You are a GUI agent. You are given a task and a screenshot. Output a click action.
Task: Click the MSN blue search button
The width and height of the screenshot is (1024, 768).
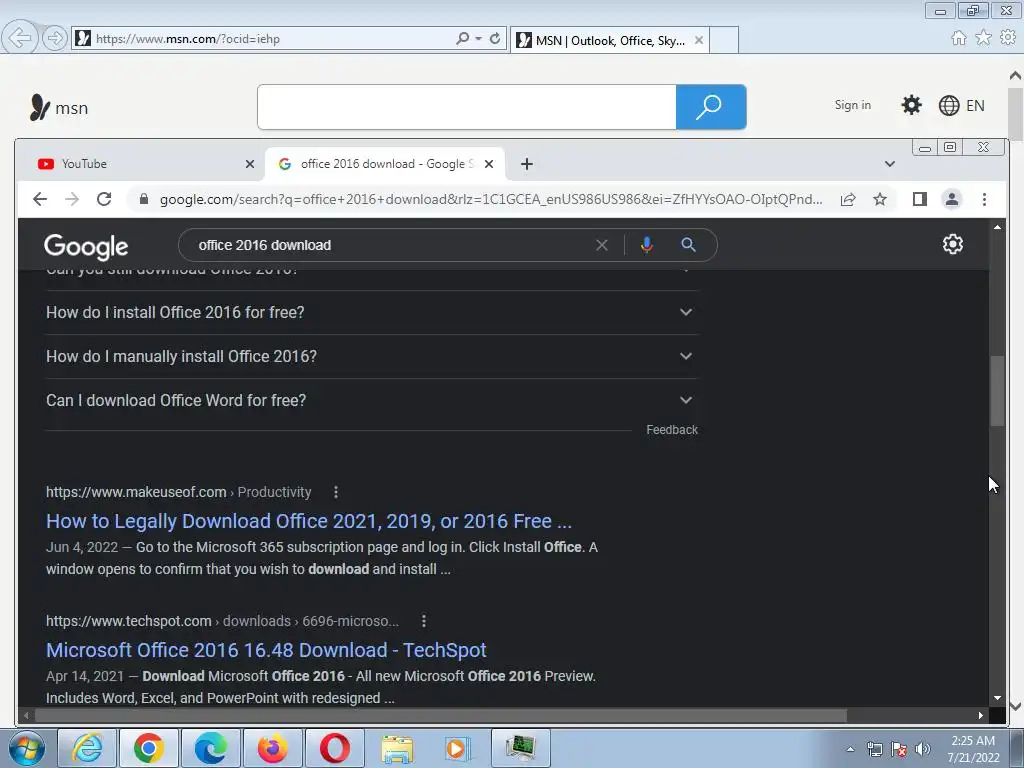pos(711,106)
